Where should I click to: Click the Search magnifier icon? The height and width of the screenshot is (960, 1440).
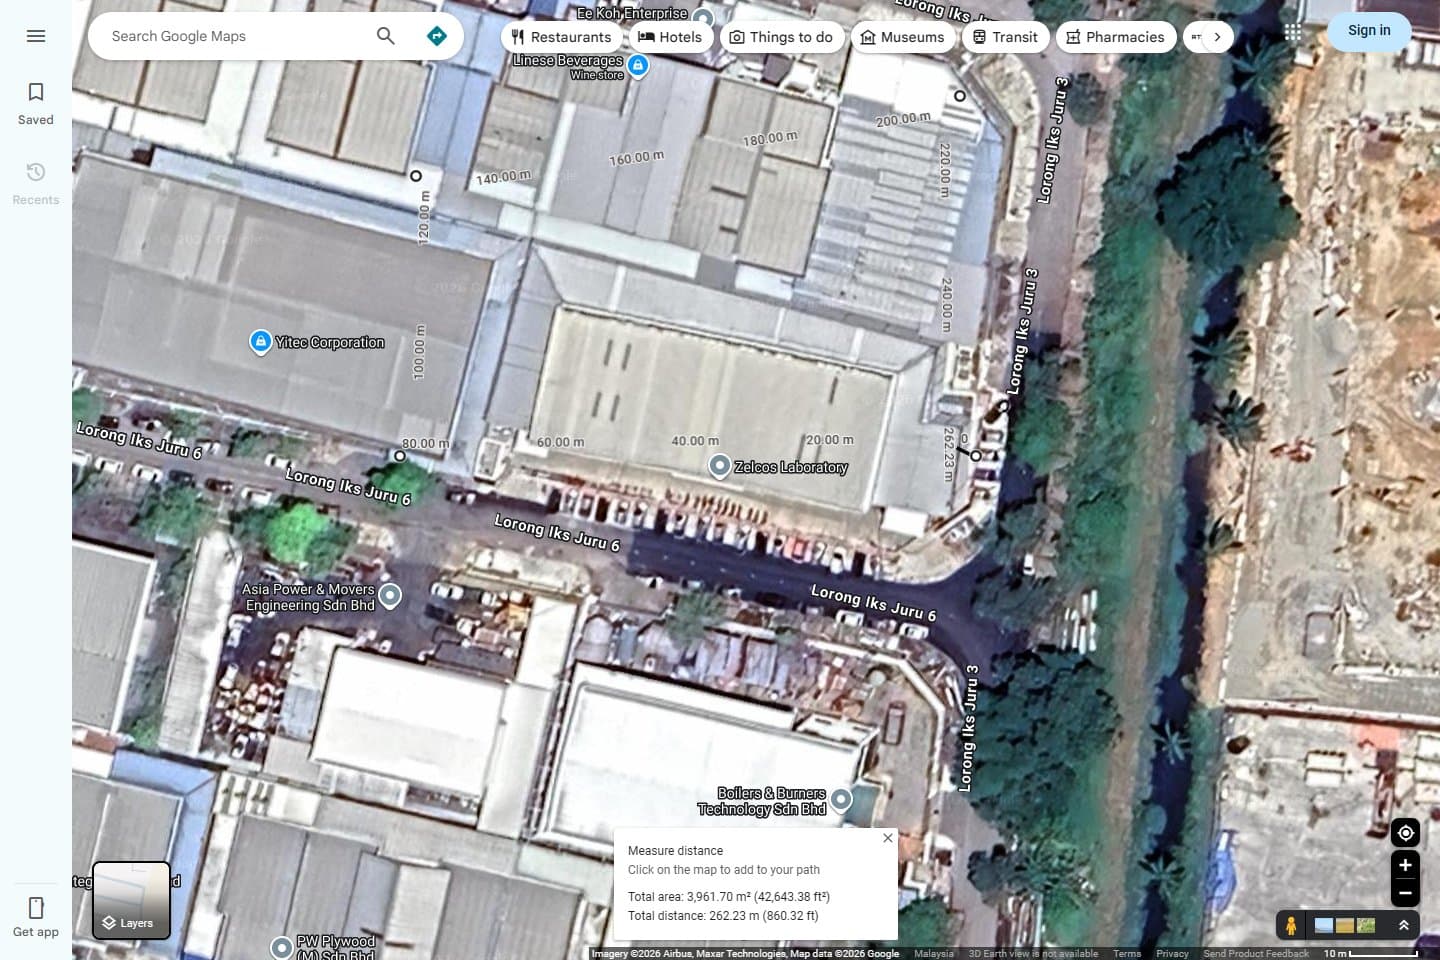[385, 36]
